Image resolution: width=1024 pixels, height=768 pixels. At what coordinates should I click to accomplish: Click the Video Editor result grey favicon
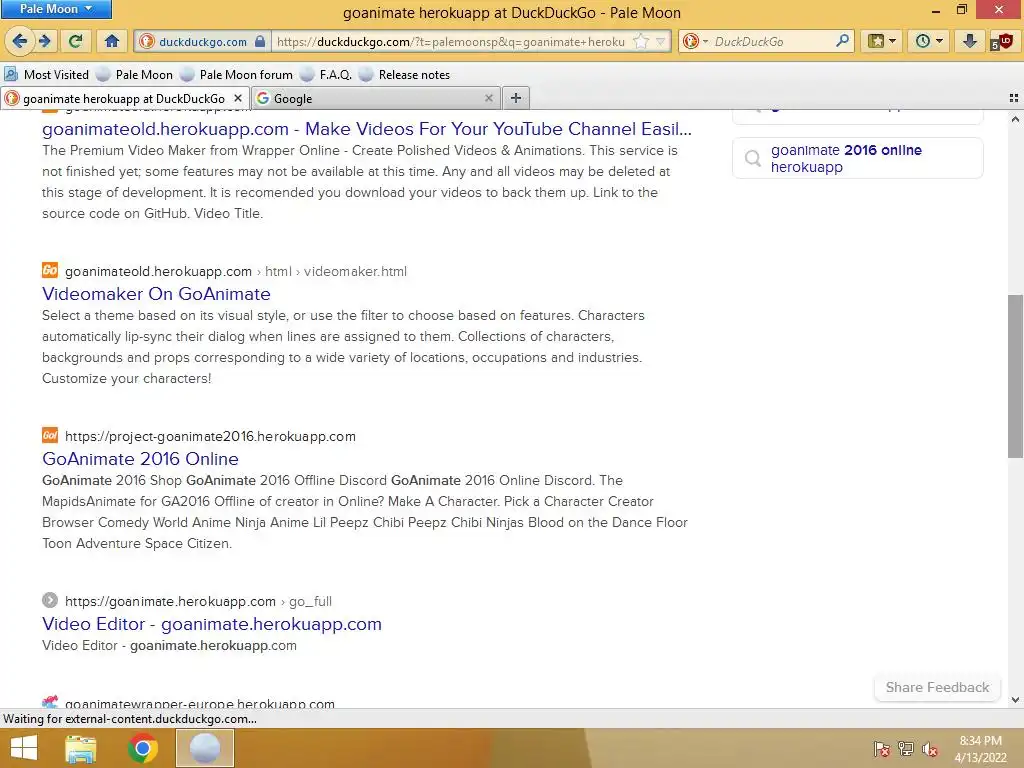pos(50,600)
